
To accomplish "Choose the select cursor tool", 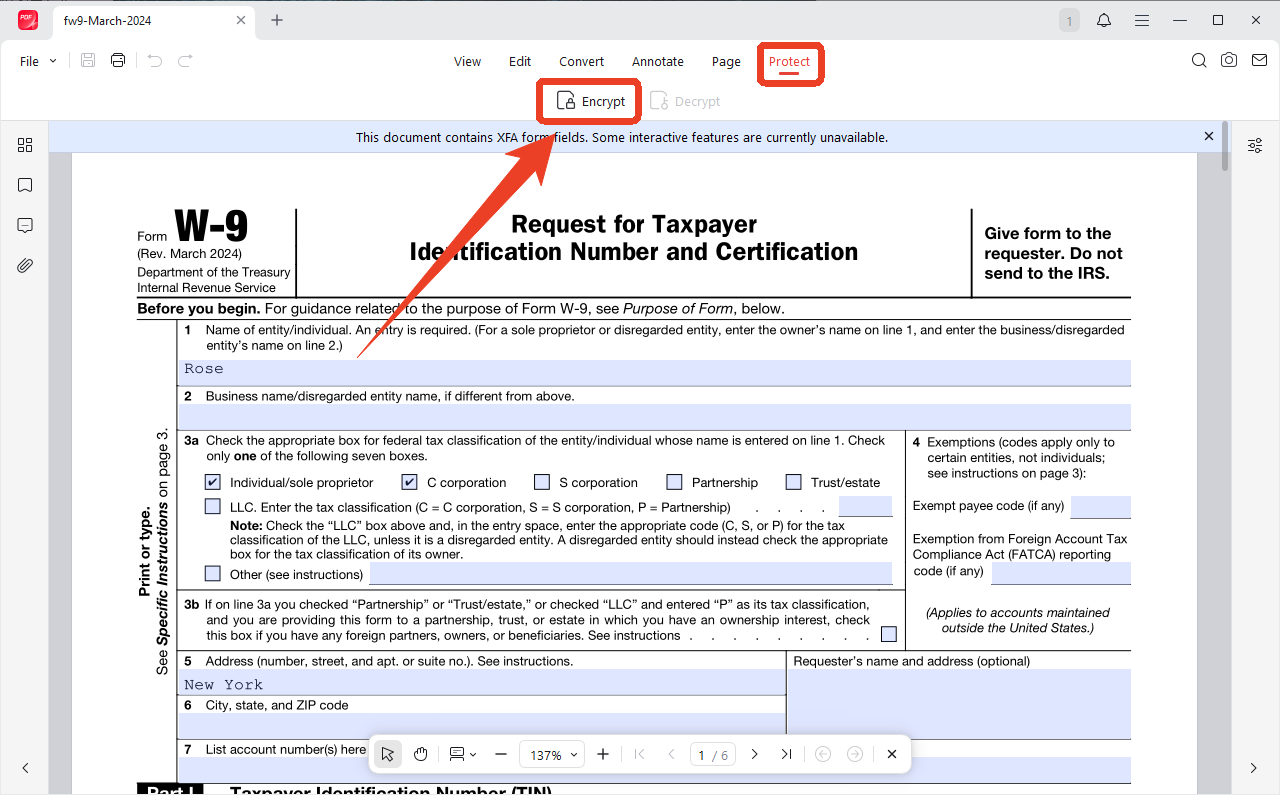I will click(388, 754).
